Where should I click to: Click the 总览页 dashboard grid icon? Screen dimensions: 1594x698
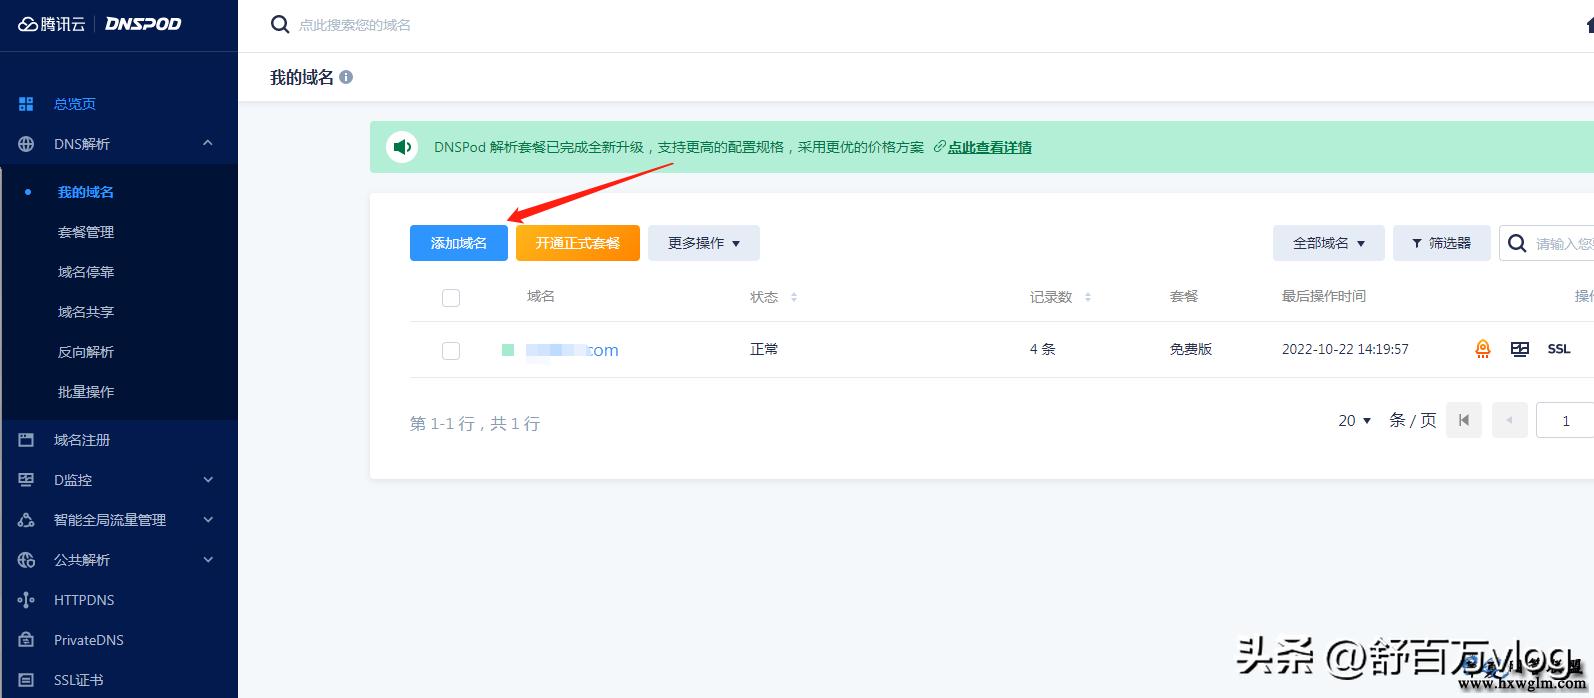click(x=26, y=104)
